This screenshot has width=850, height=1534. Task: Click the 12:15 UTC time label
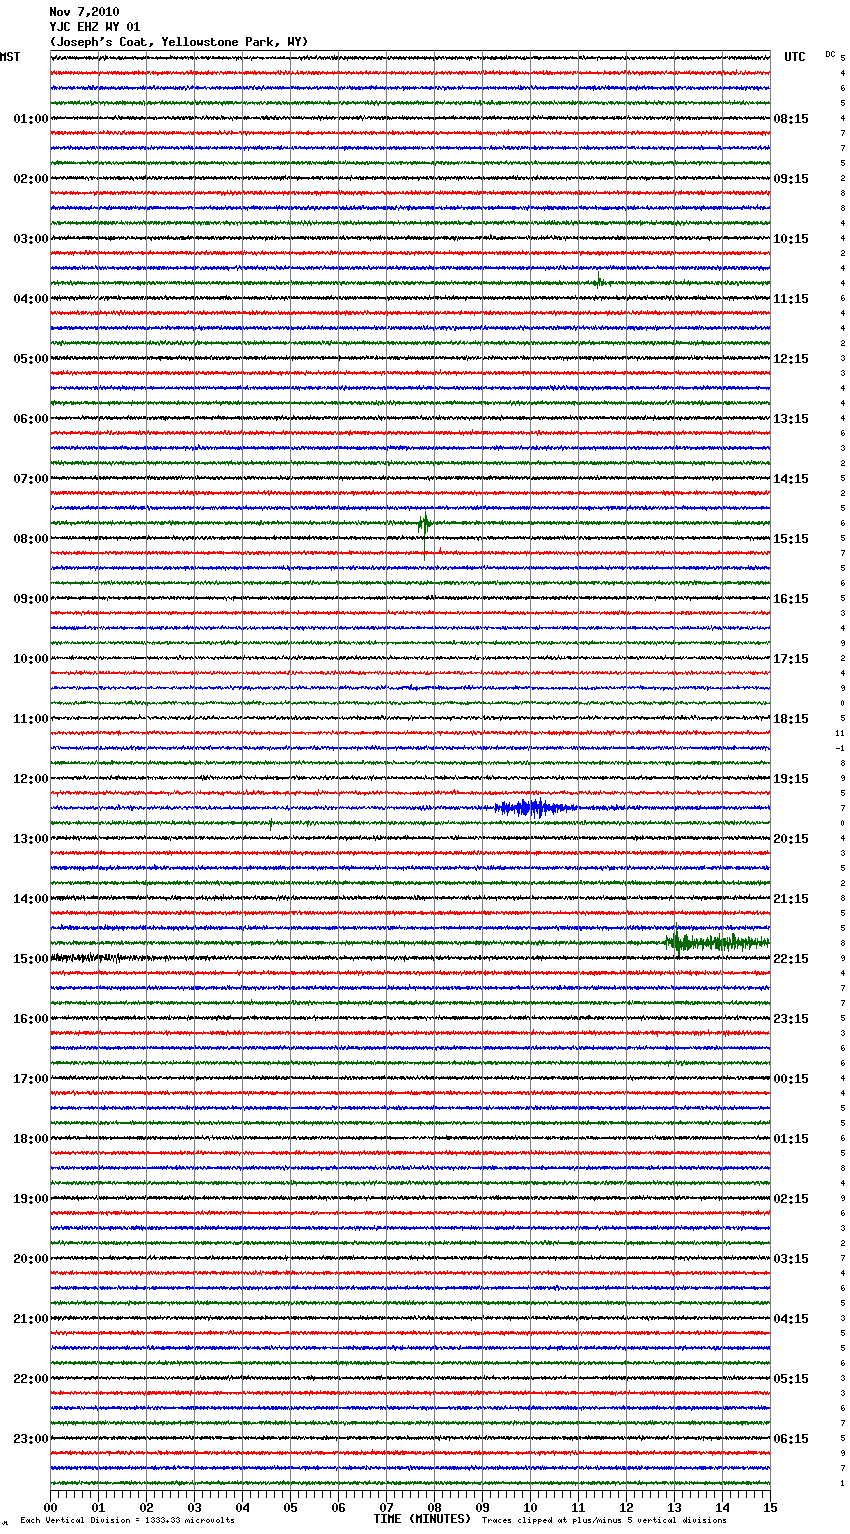click(x=791, y=359)
